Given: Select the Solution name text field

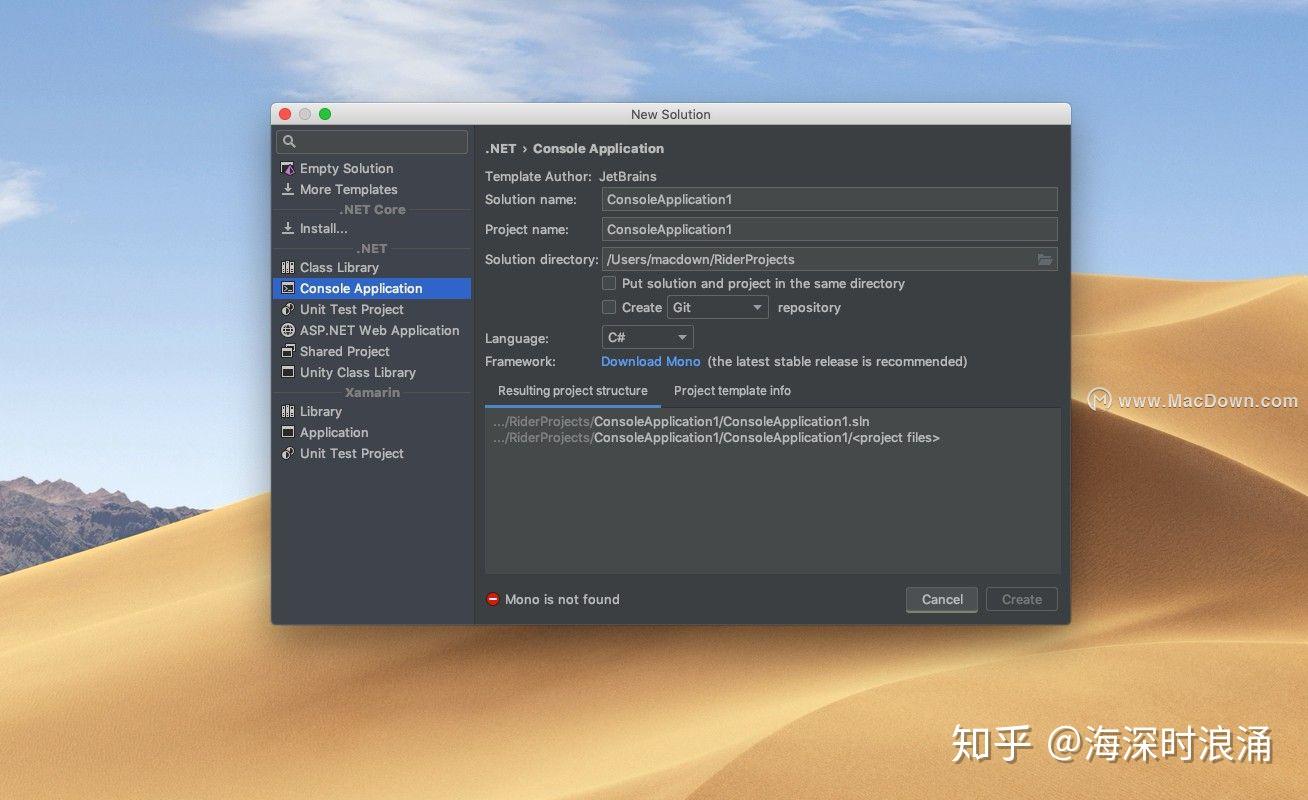Looking at the screenshot, I should 828,199.
